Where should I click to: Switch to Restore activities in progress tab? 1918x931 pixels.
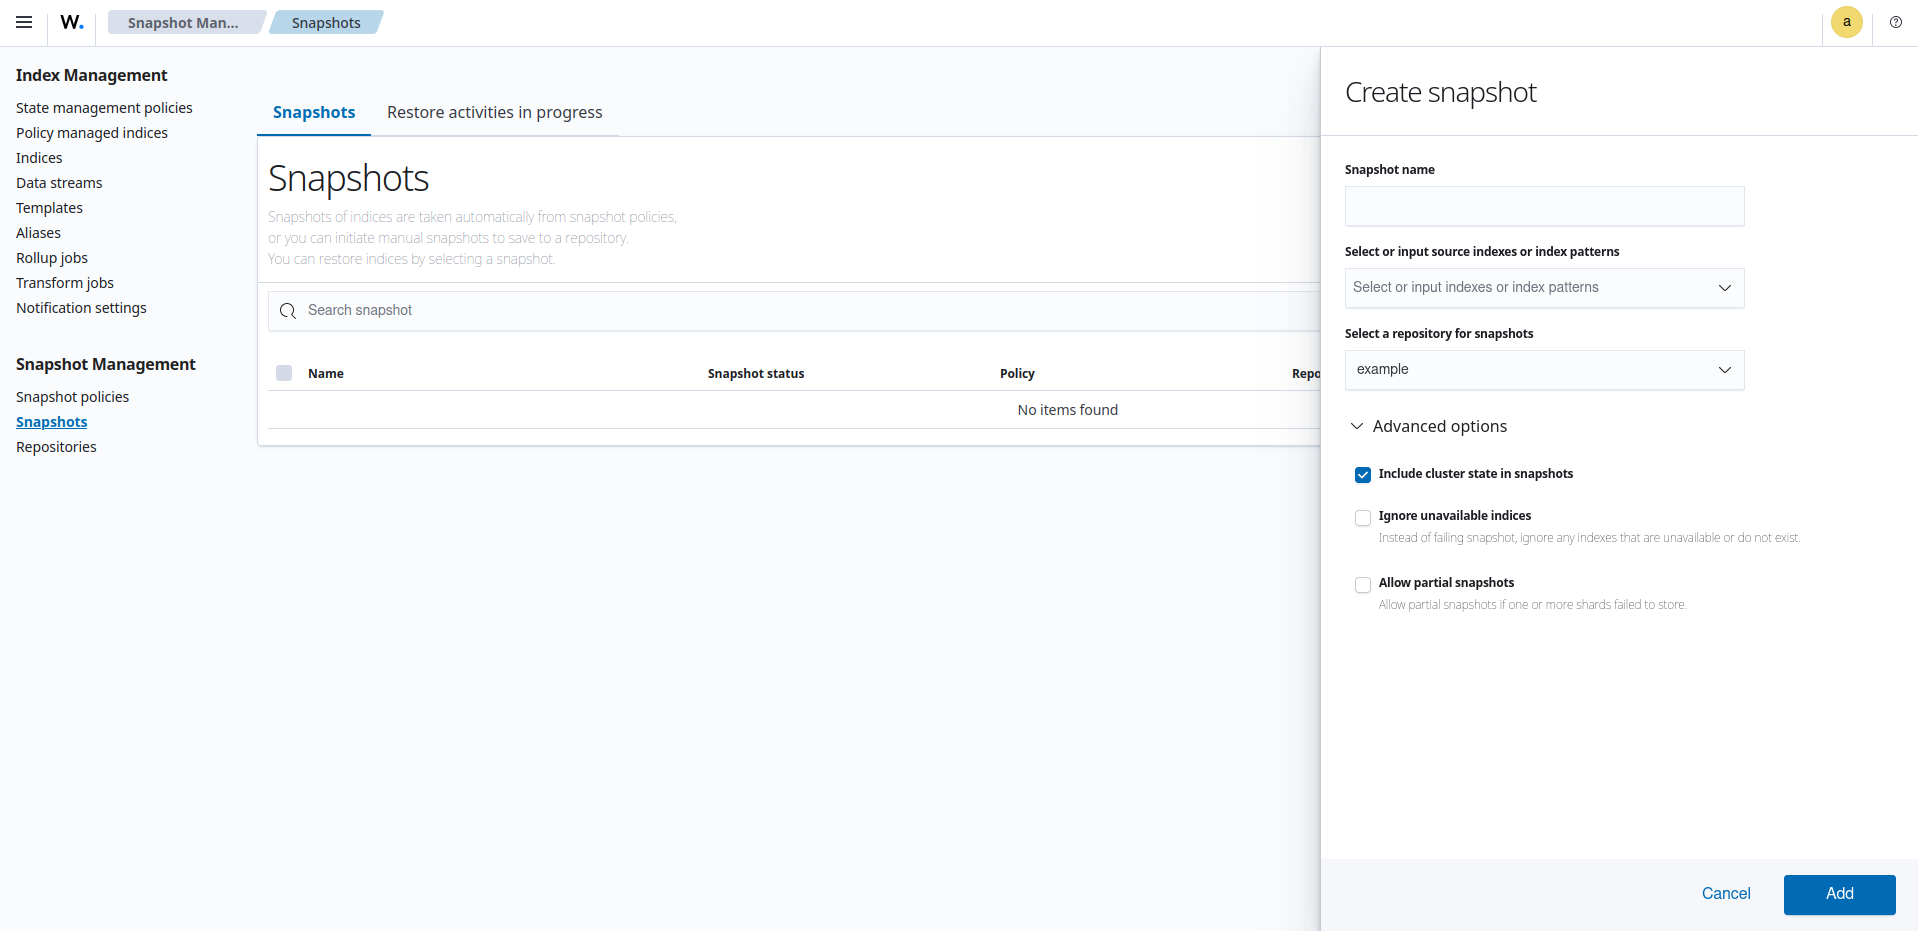pyautogui.click(x=494, y=112)
